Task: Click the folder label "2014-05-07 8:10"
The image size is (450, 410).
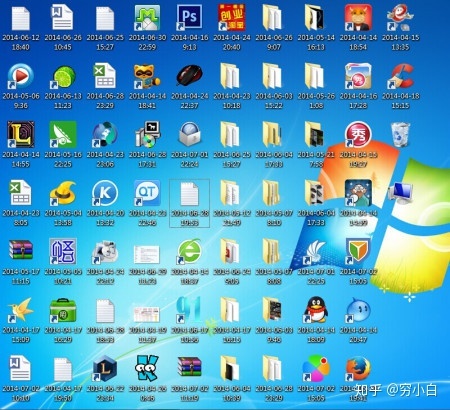Action: 274,218
